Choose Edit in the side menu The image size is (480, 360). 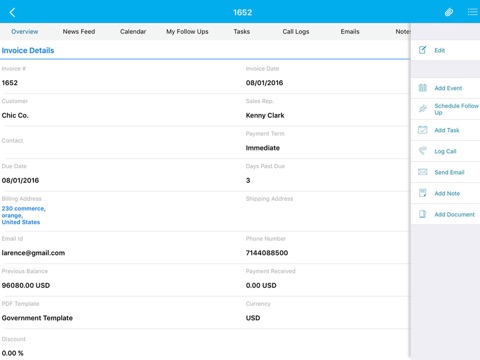[445, 50]
